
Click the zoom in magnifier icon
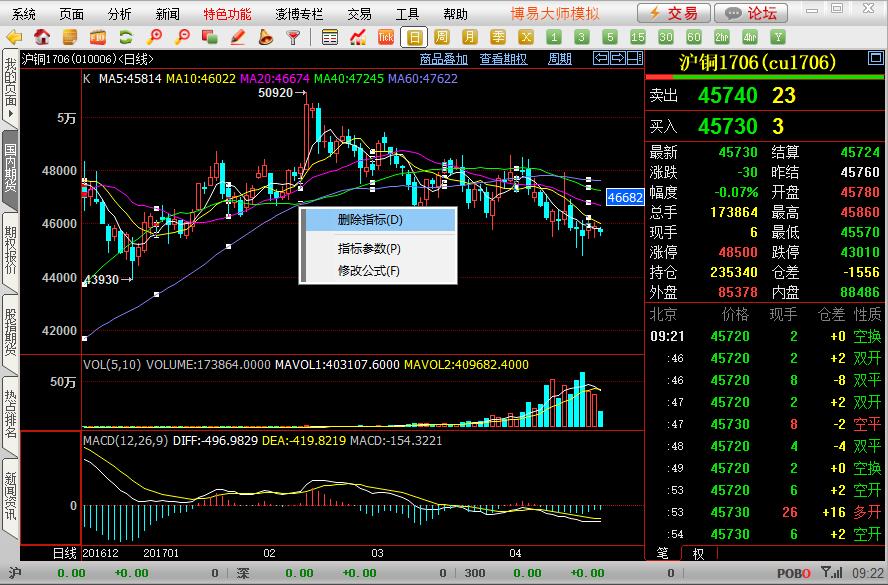click(x=155, y=38)
